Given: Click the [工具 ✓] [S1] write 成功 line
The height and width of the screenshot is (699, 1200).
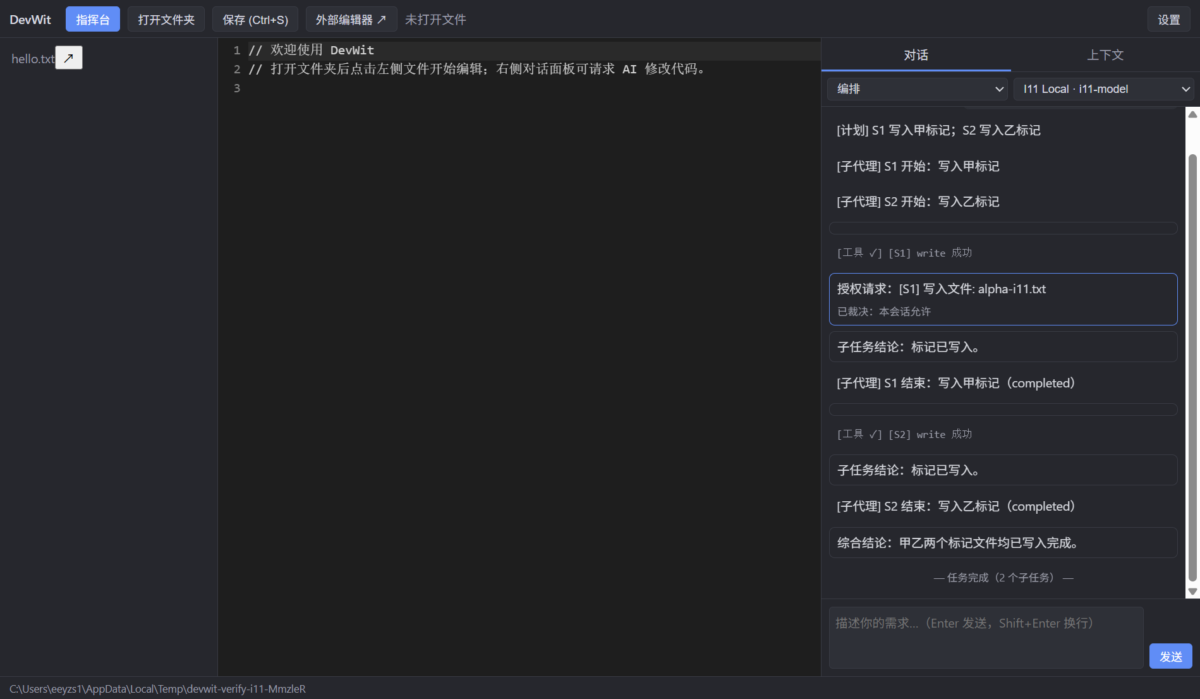Looking at the screenshot, I should (x=904, y=253).
